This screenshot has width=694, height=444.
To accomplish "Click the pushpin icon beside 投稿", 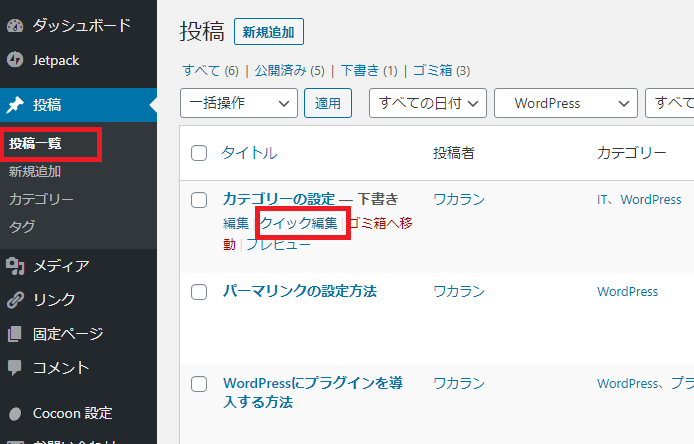I will click(15, 105).
